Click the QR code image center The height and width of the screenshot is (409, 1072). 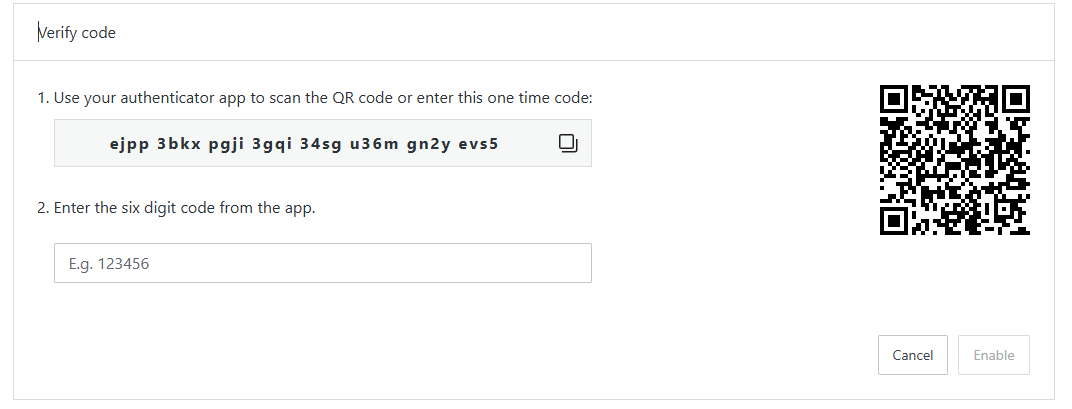point(955,160)
